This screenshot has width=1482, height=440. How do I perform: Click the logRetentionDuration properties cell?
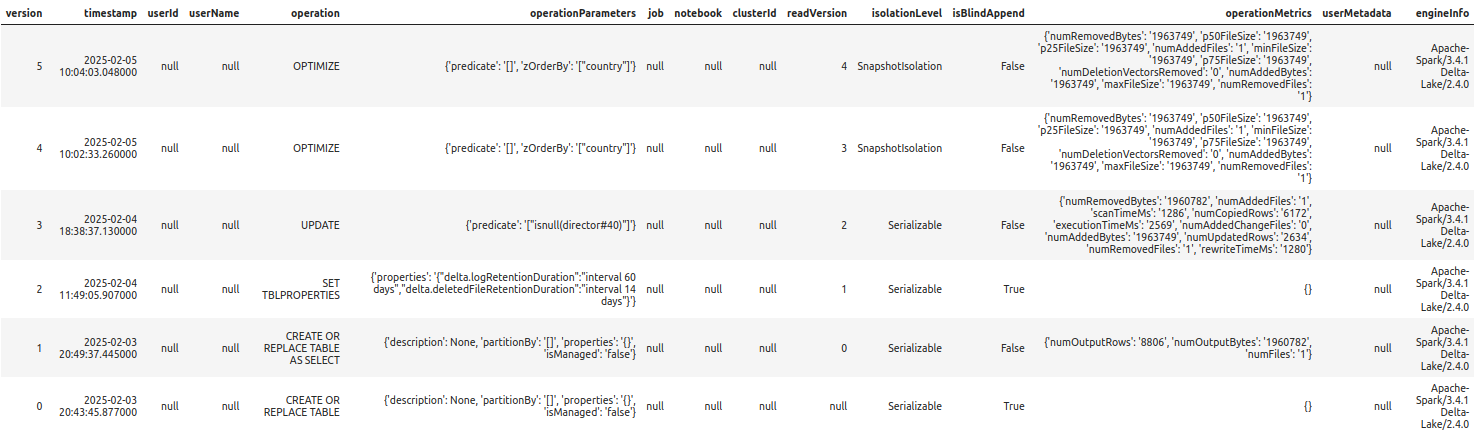point(503,289)
